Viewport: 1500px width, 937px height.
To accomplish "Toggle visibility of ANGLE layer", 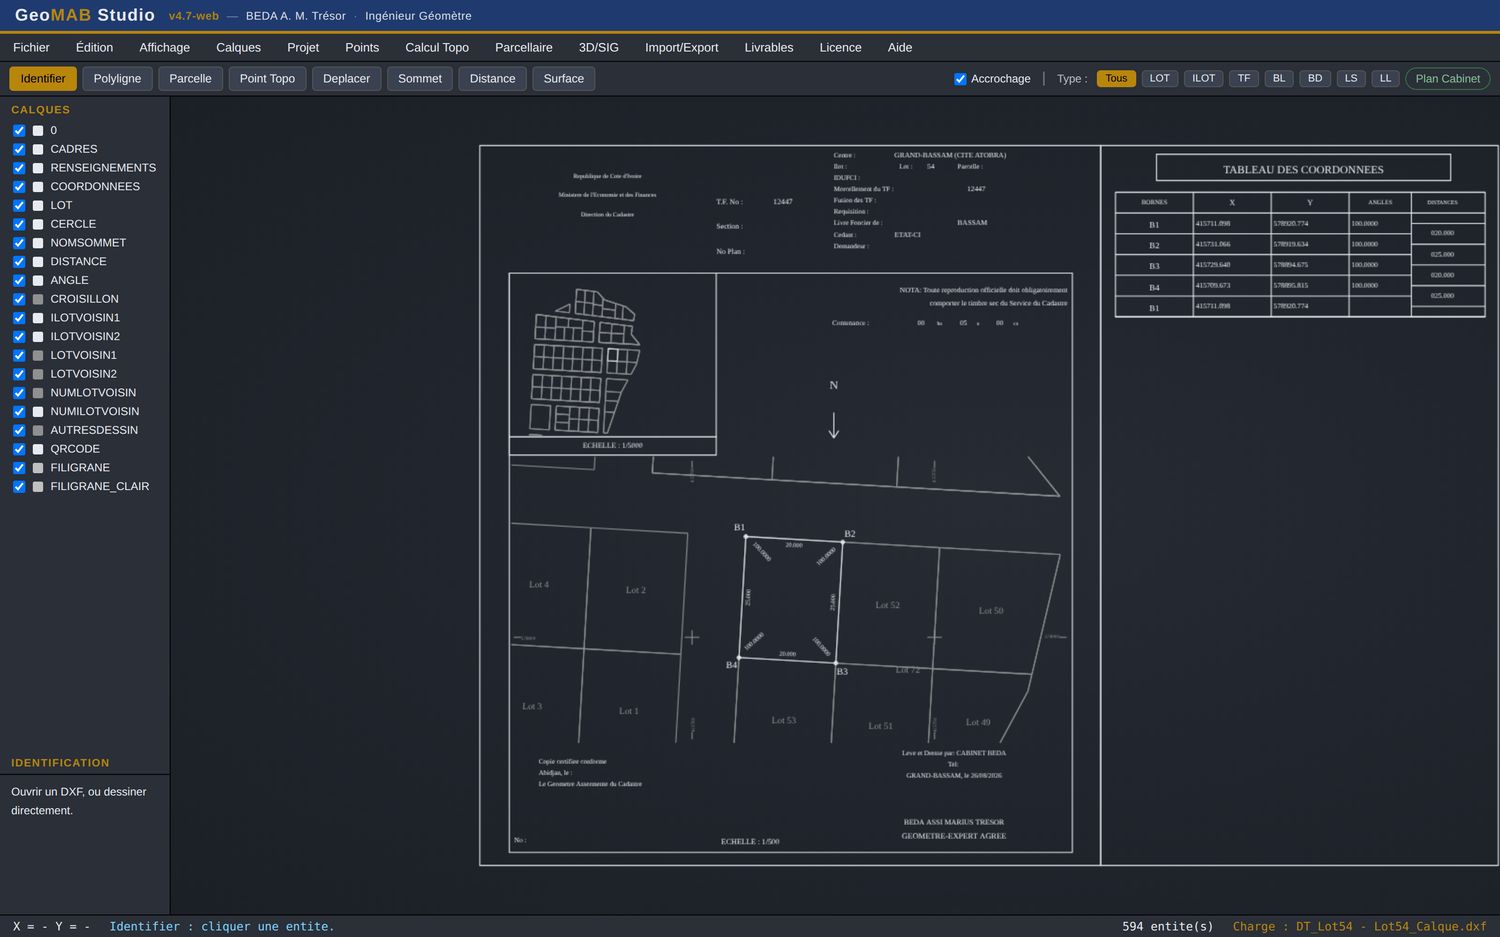I will pyautogui.click(x=19, y=280).
